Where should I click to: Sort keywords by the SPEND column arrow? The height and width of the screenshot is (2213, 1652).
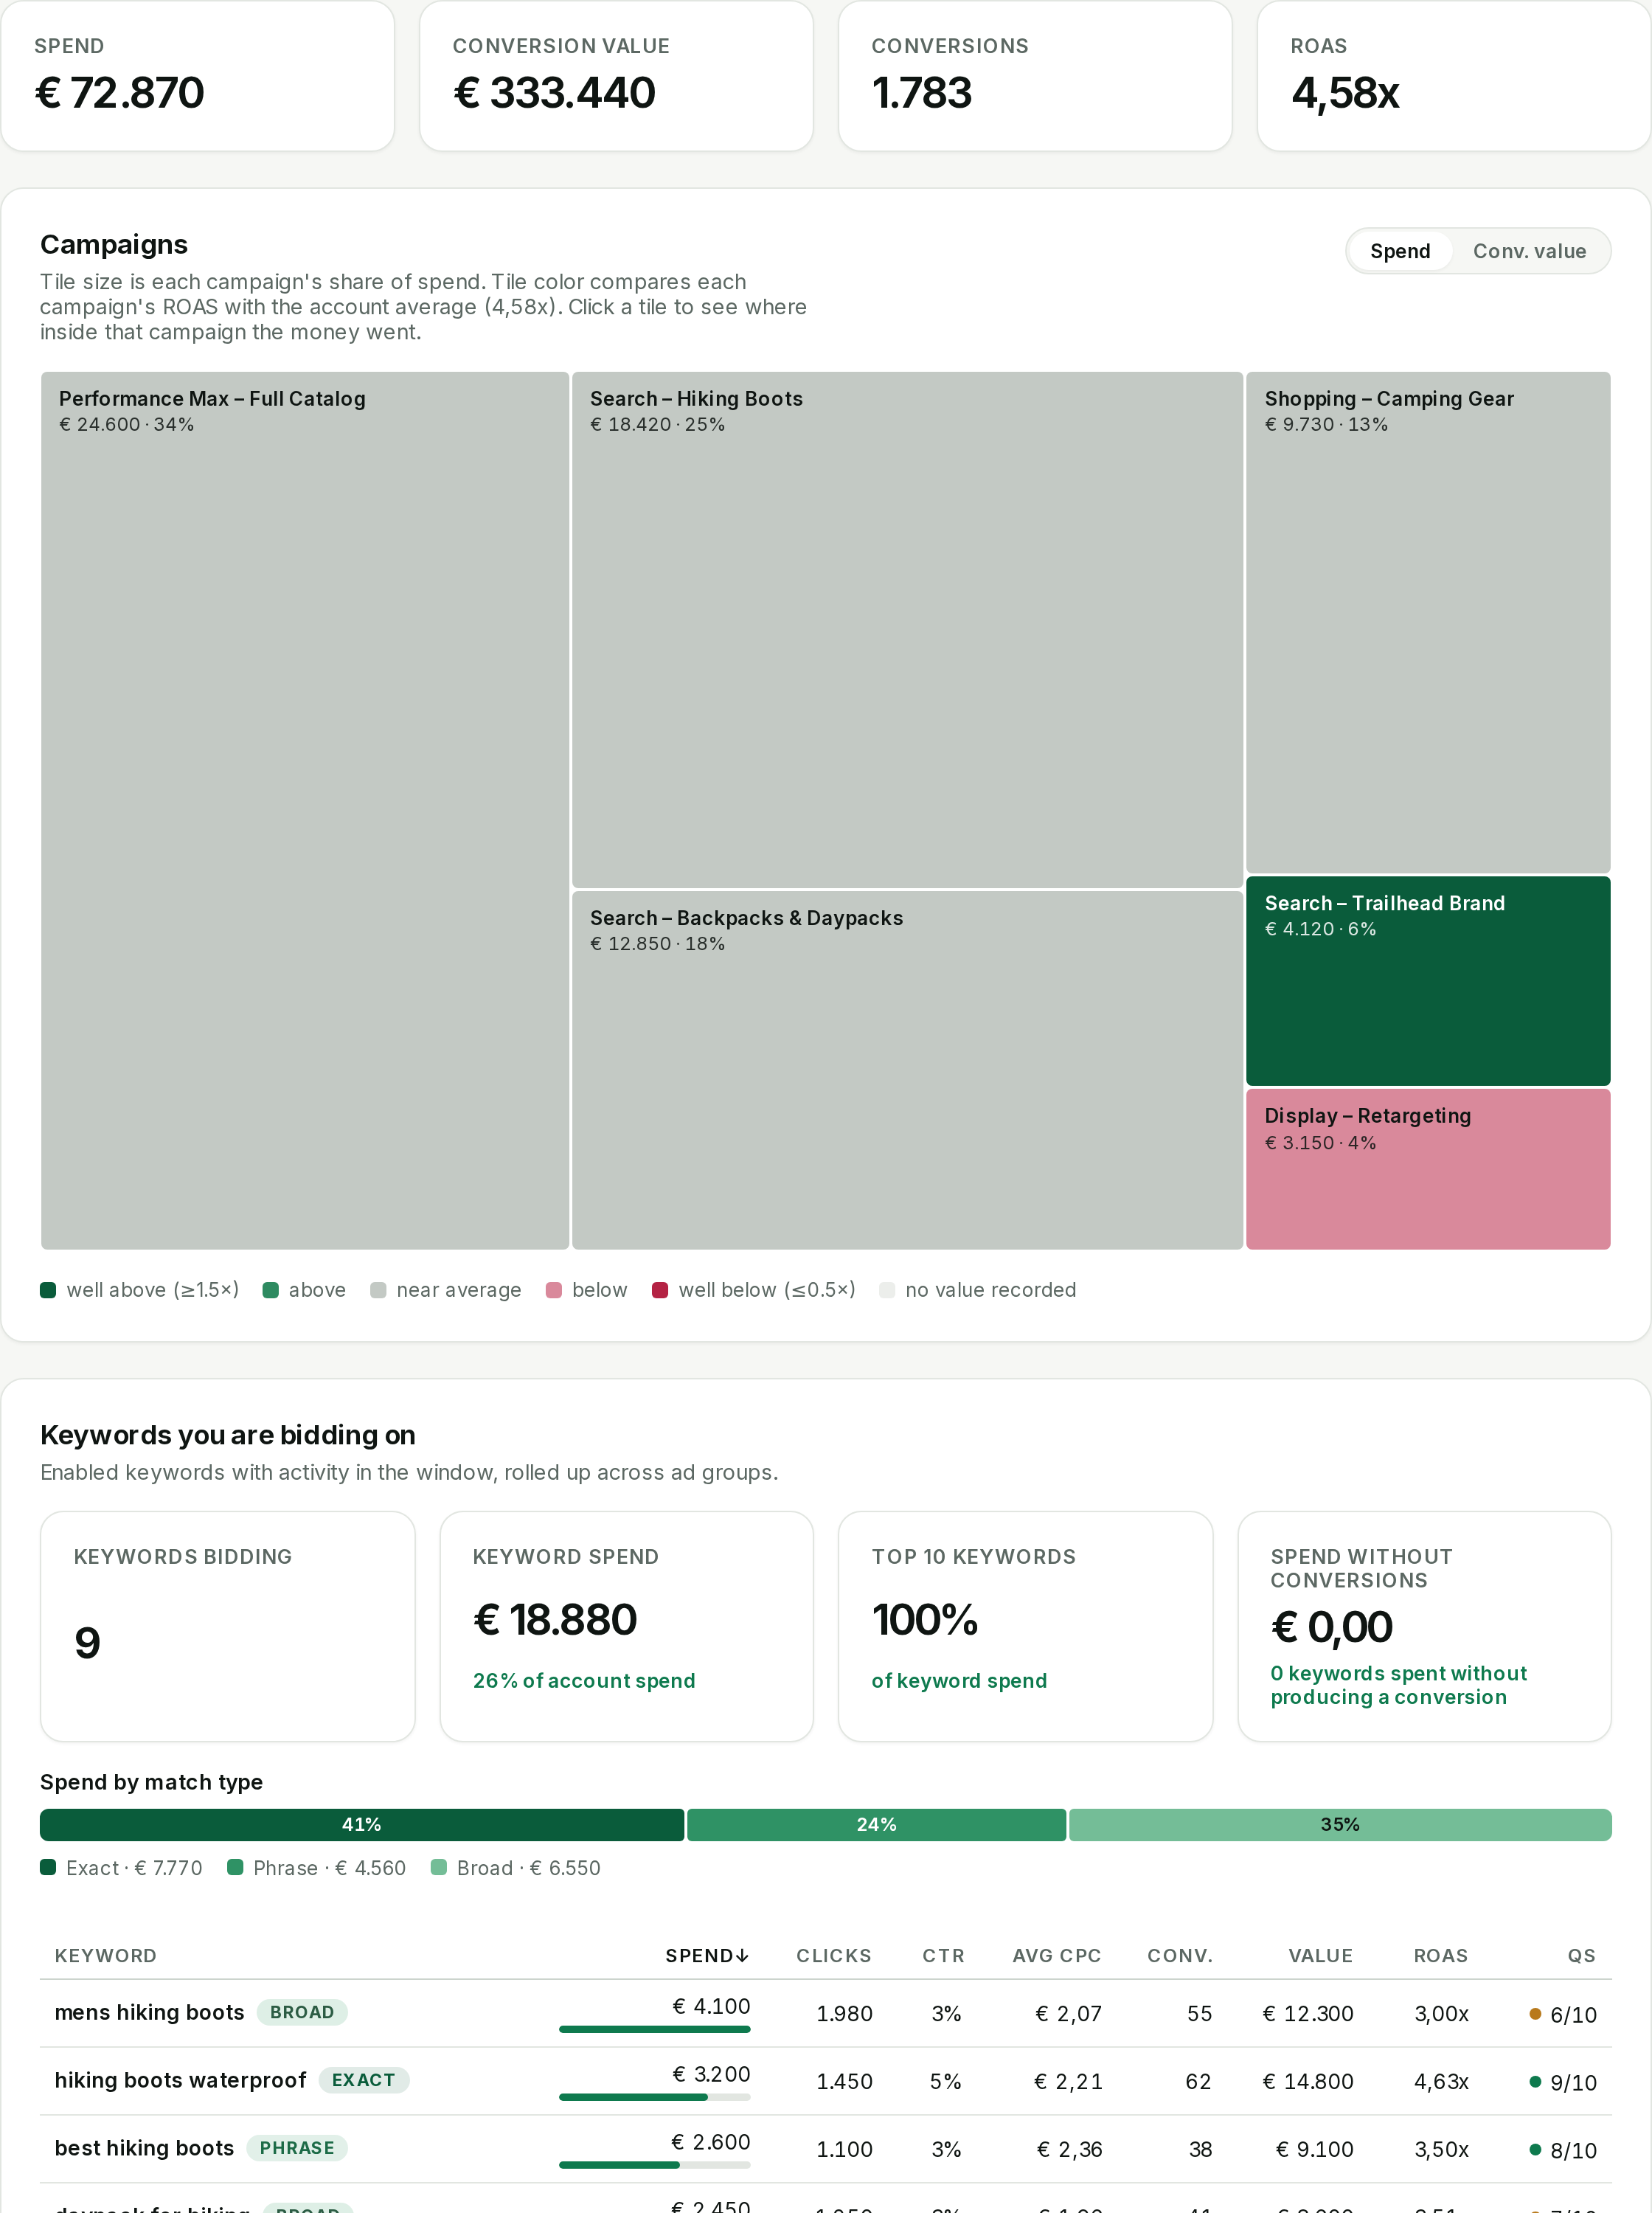point(742,1956)
